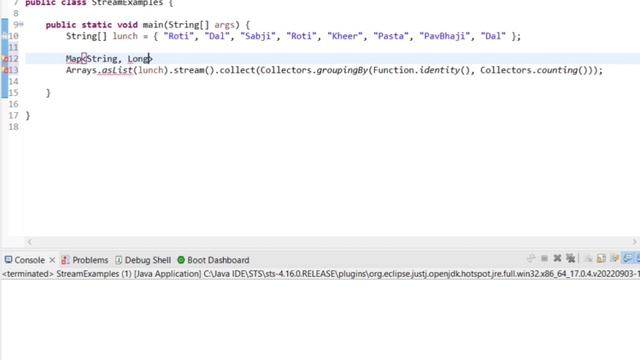640x360 pixels.
Task: Click the asList method call on line 13
Action: click(118, 70)
